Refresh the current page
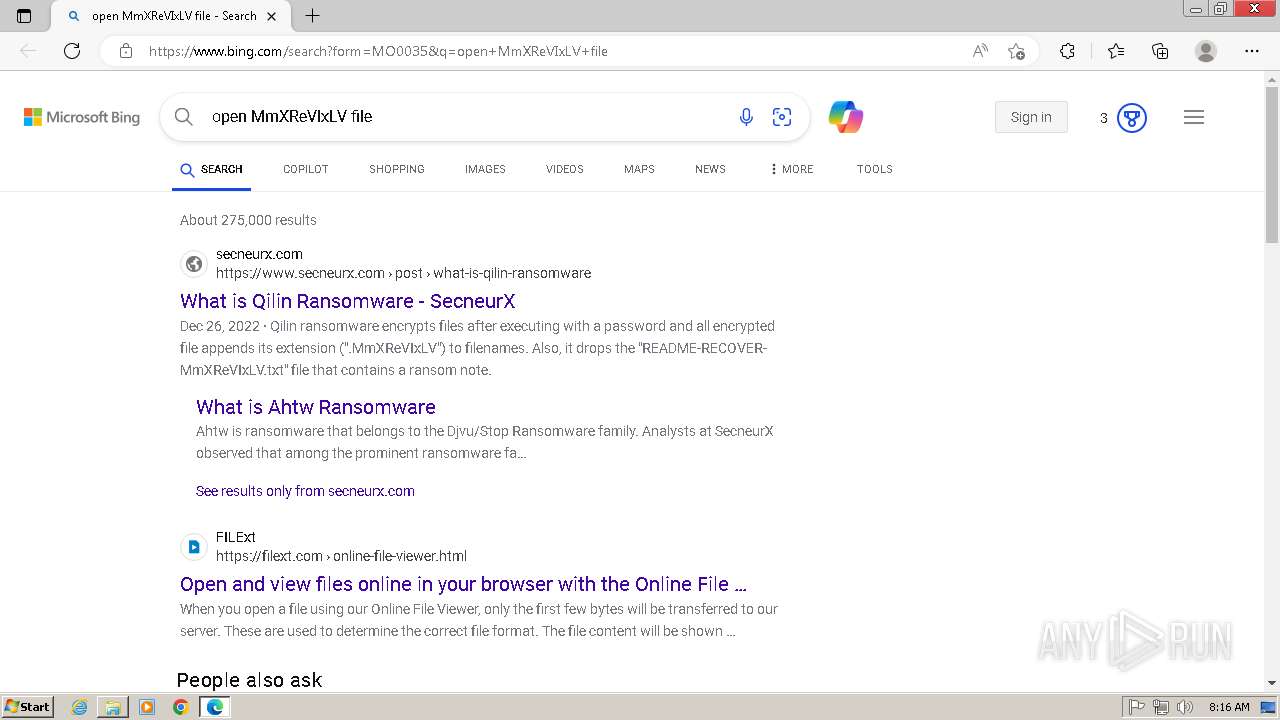This screenshot has height=720, width=1280. coord(72,51)
